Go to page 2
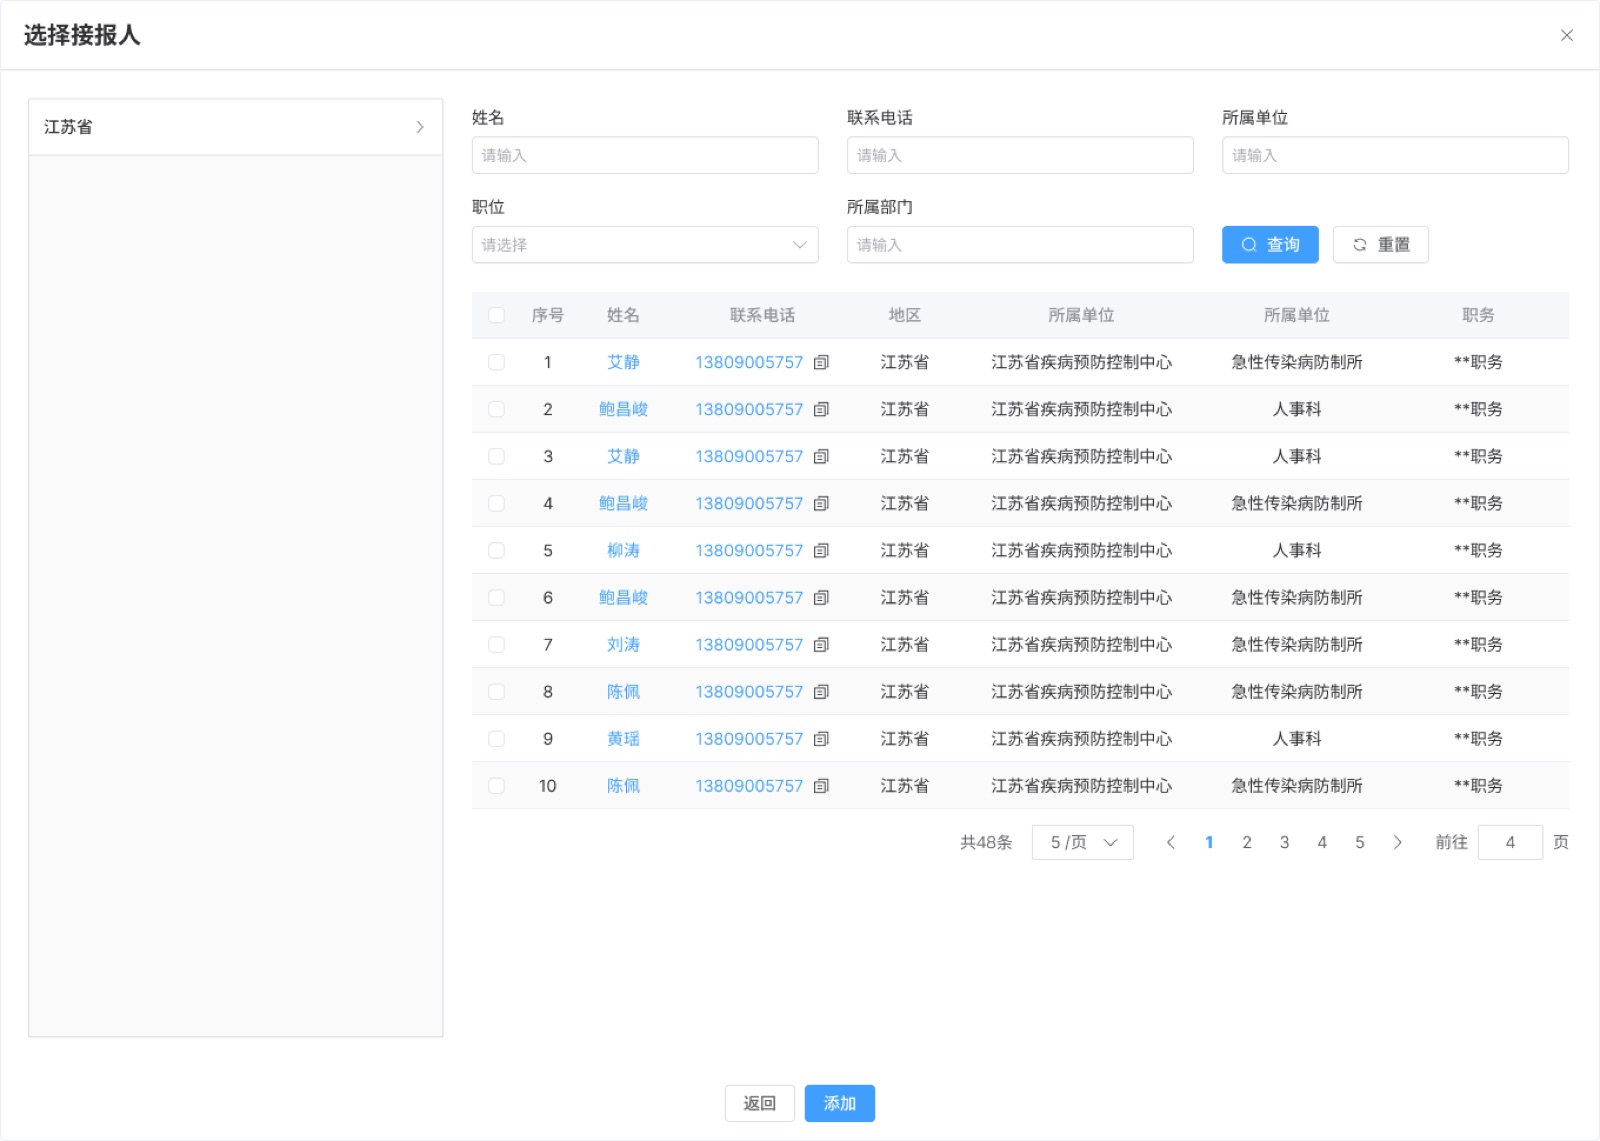The width and height of the screenshot is (1600, 1141). tap(1247, 842)
